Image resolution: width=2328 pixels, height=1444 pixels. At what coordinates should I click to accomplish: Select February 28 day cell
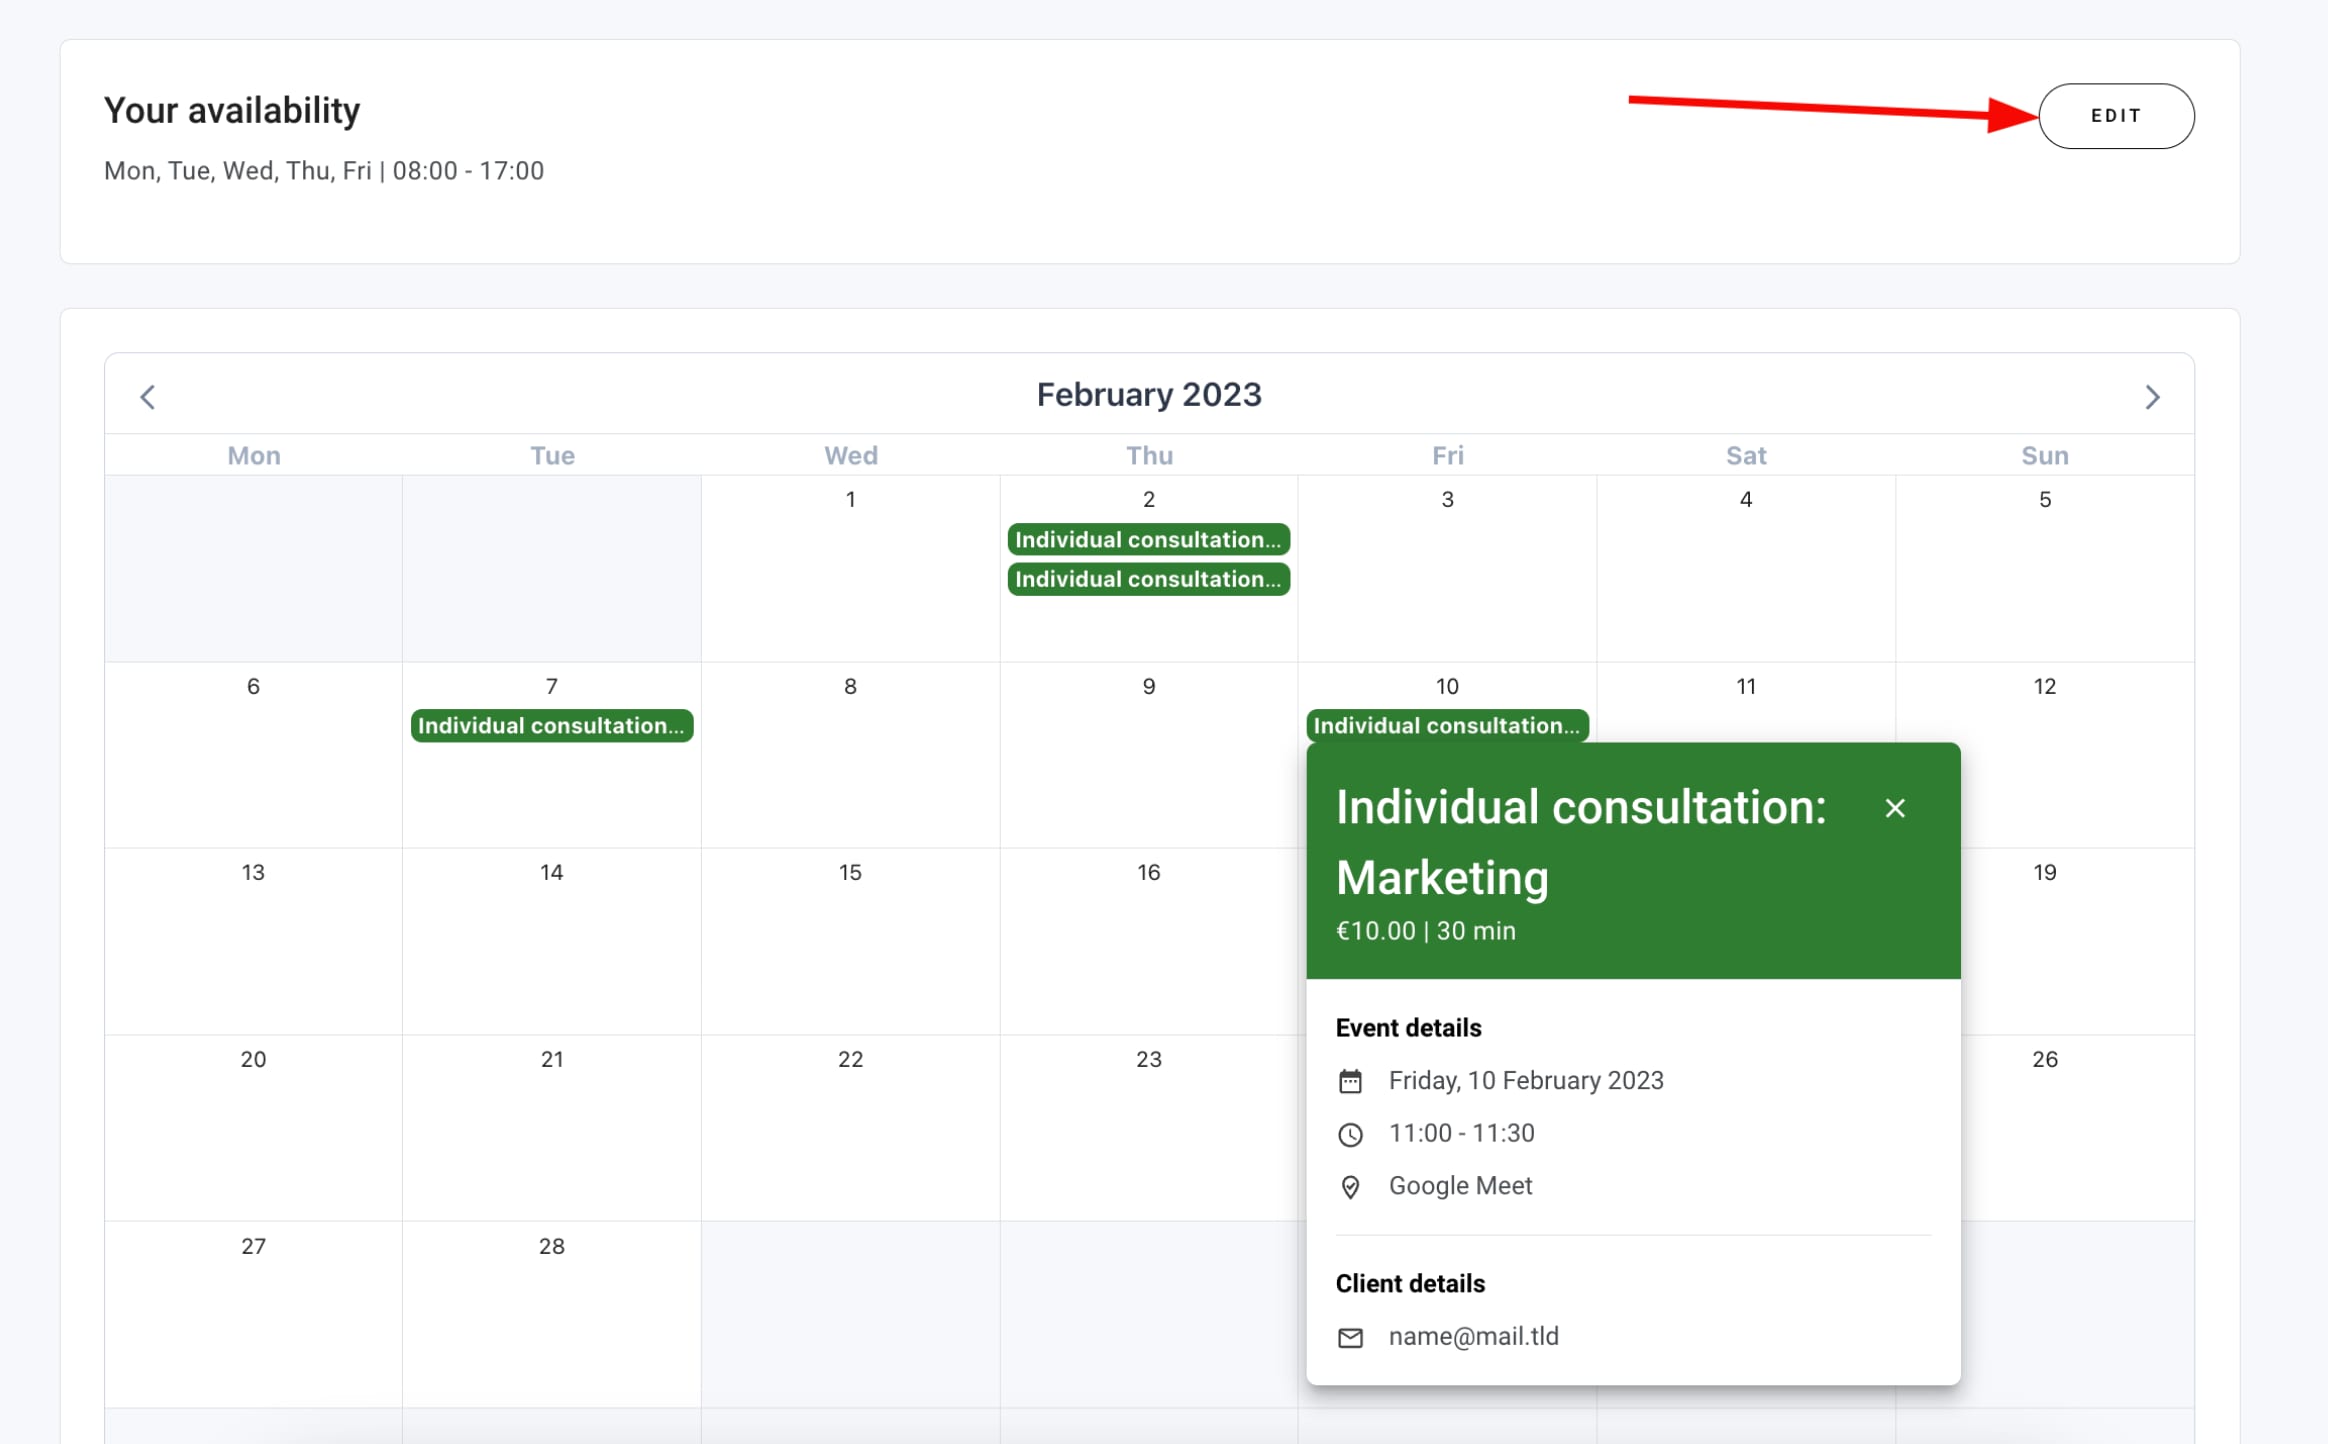[551, 1312]
